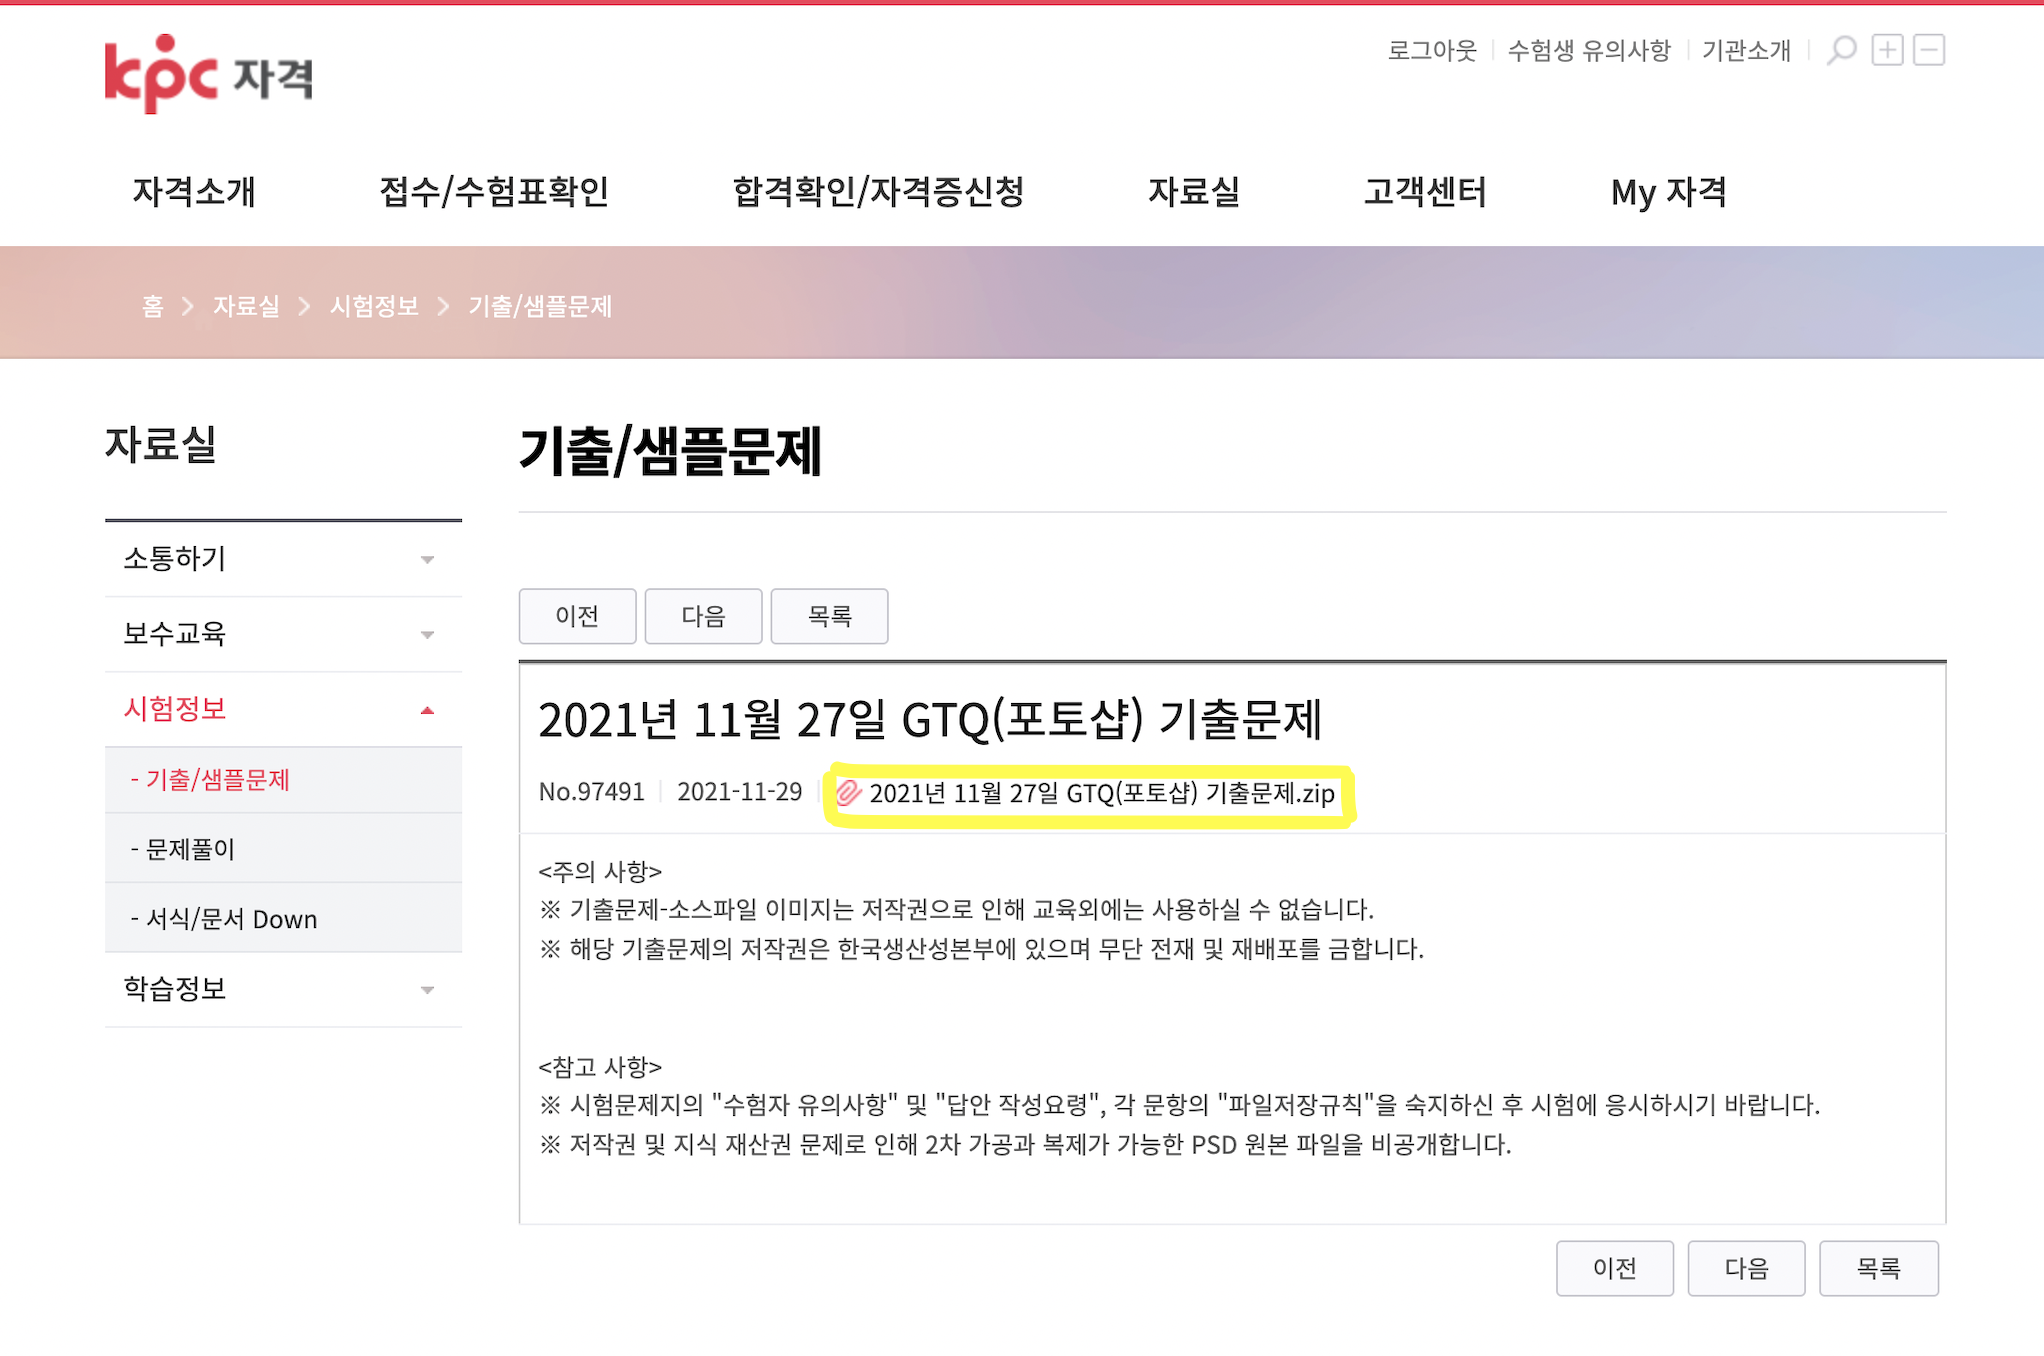The width and height of the screenshot is (2044, 1356).
Task: Click the bottom 목록 button
Action: pos(1878,1268)
